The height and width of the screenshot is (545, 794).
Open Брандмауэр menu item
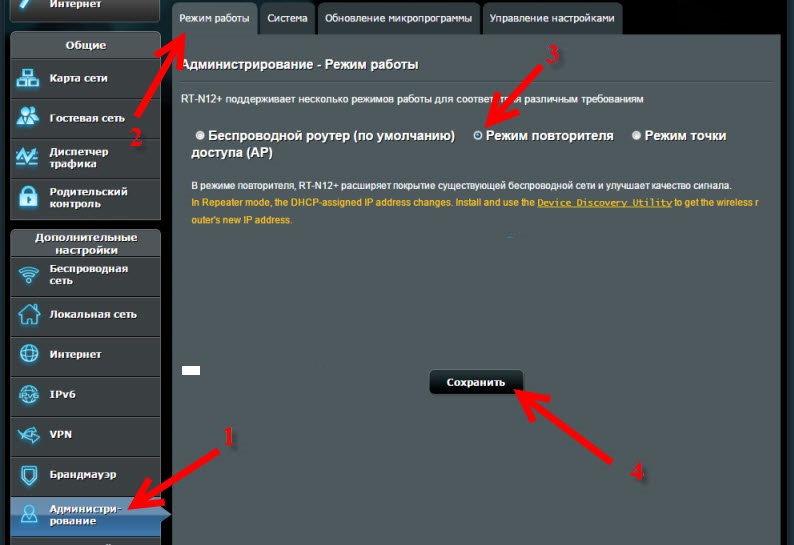pos(85,476)
